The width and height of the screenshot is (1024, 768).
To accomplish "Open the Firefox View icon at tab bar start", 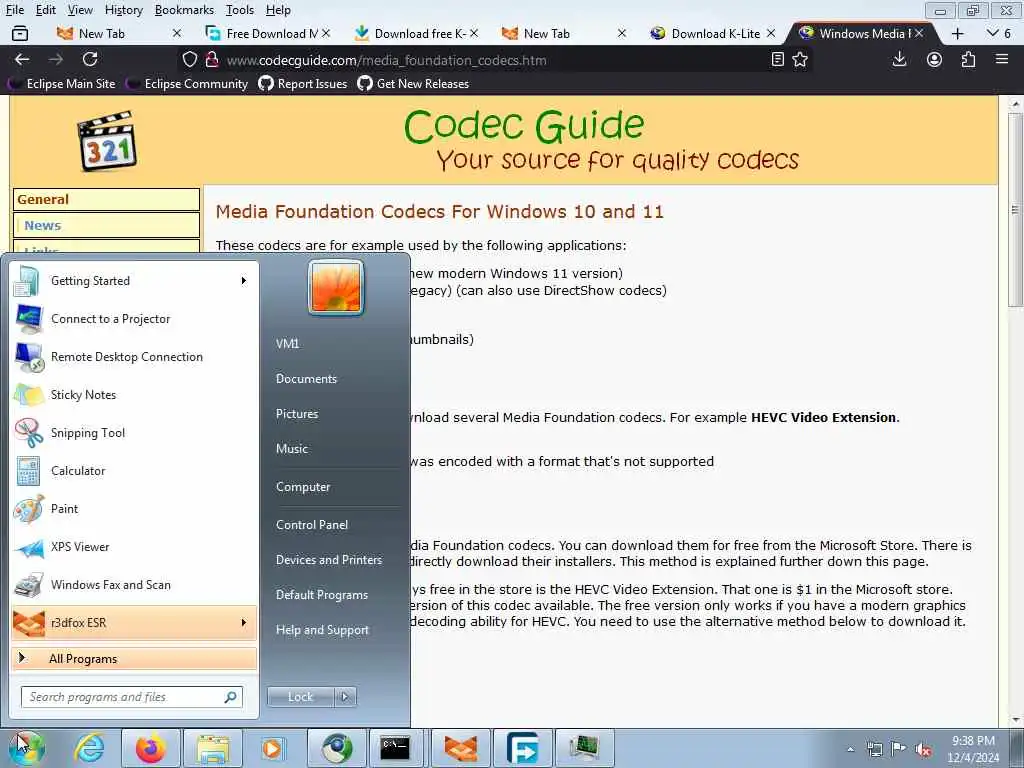I will (x=20, y=33).
